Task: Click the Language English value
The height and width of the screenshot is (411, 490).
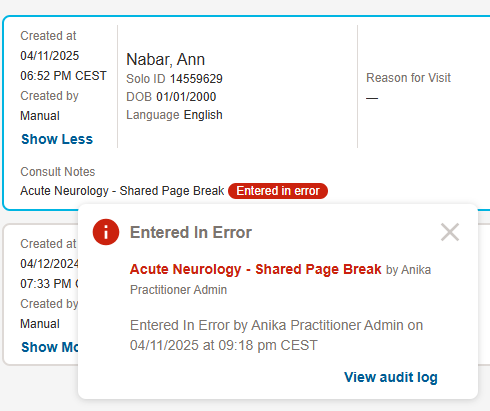Action: [203, 115]
